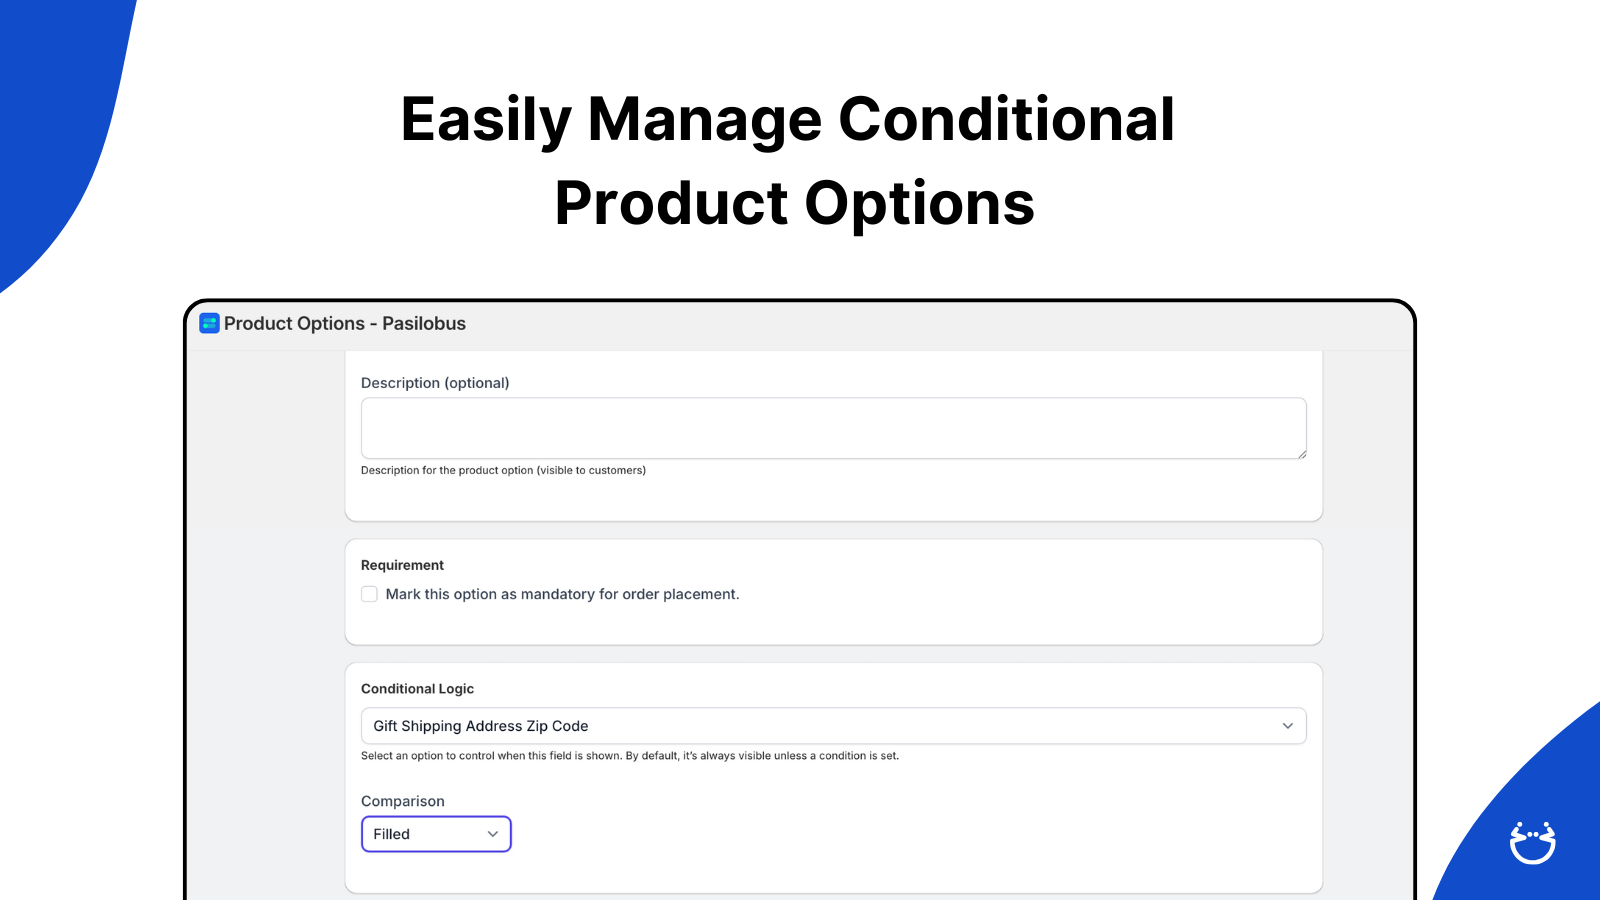Image resolution: width=1600 pixels, height=900 pixels.
Task: Click the 'visible to customers' description help text
Action: 503,470
